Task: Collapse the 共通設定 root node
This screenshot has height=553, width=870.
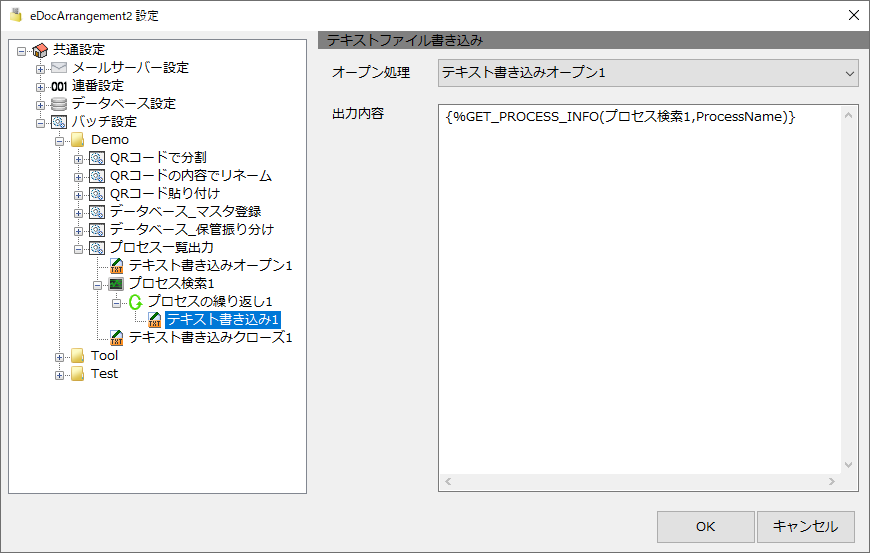Action: [x=22, y=52]
